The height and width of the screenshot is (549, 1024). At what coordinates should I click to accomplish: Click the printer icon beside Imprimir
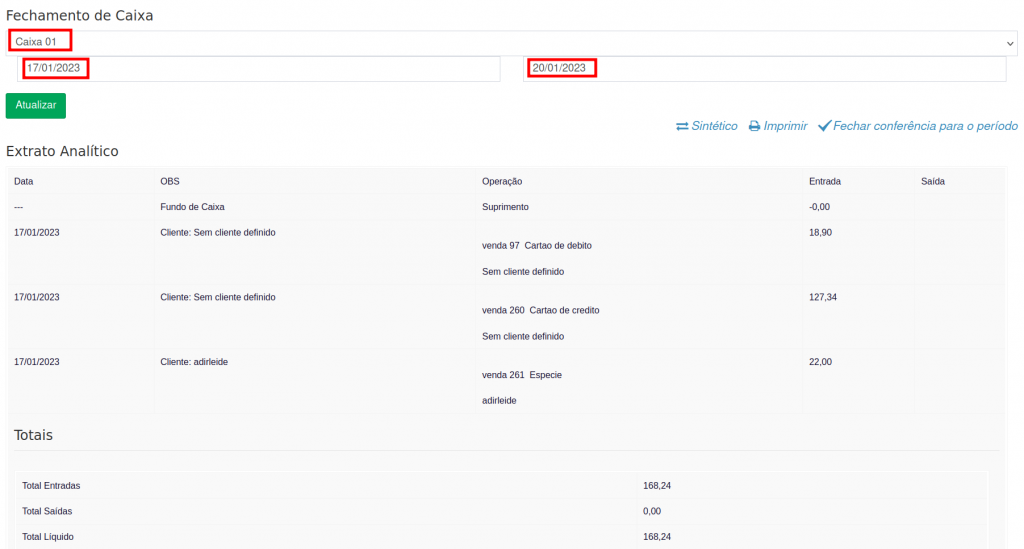pos(755,127)
